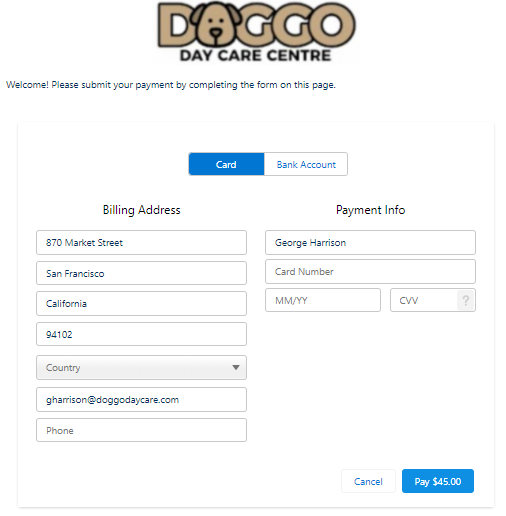
Task: Open the Country dropdown arrow
Action: [236, 367]
